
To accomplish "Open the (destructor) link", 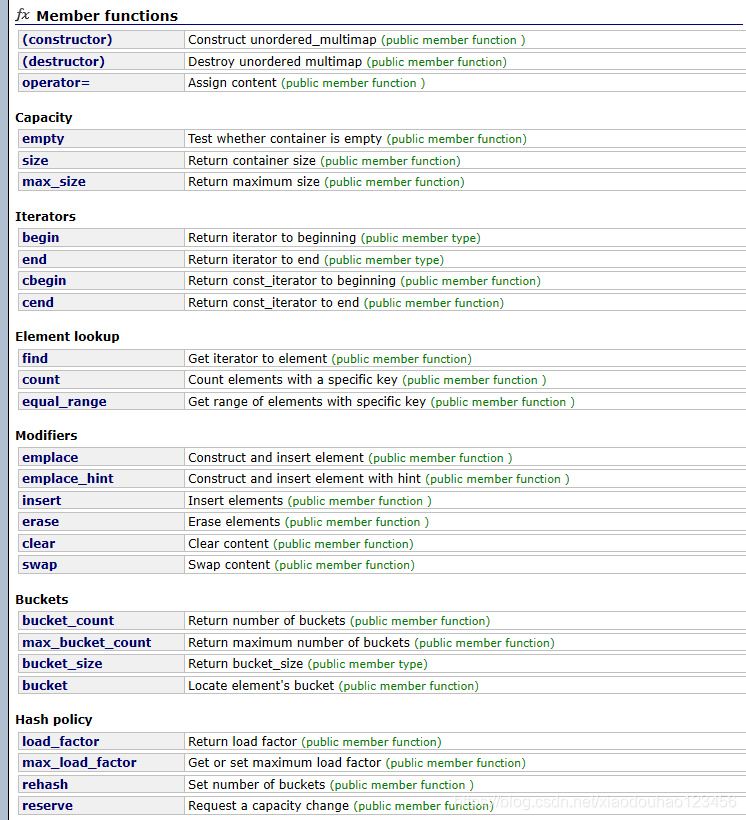I will pos(63,62).
